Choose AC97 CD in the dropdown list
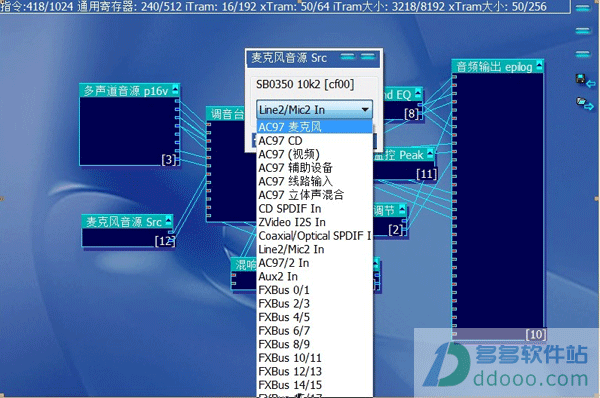The height and width of the screenshot is (398, 600). click(x=314, y=140)
